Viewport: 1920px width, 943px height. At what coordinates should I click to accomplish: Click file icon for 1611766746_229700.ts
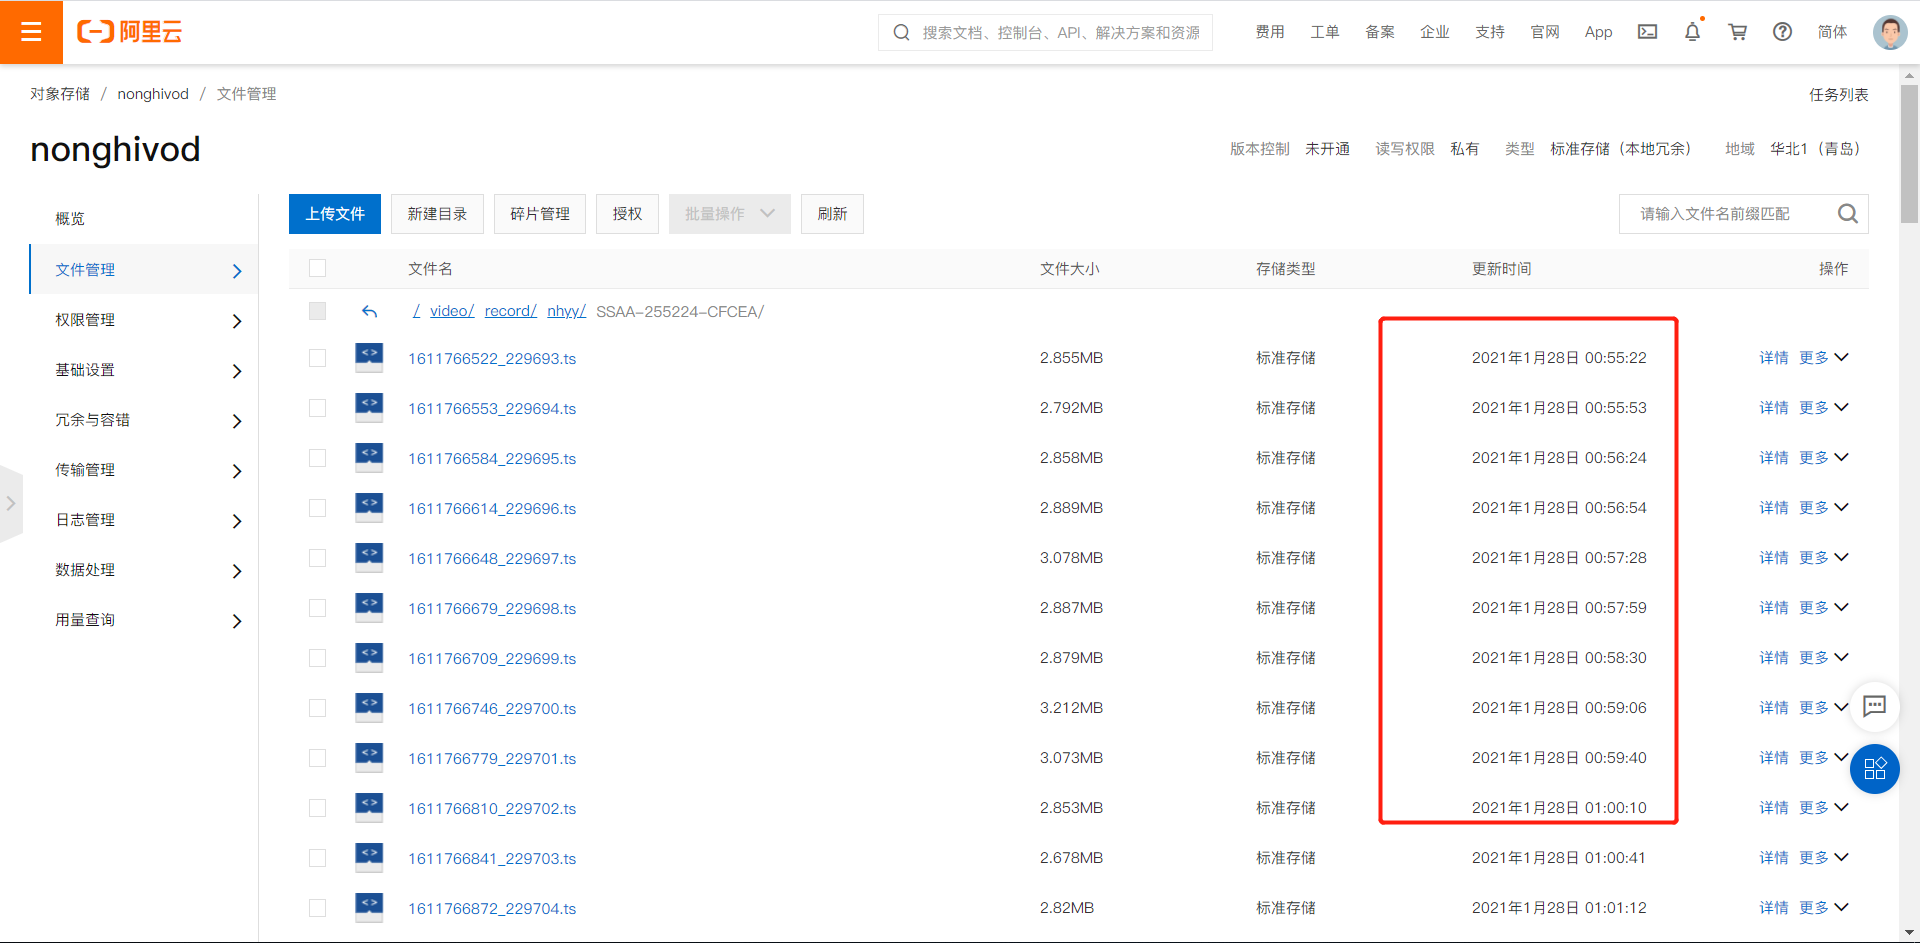tap(369, 707)
